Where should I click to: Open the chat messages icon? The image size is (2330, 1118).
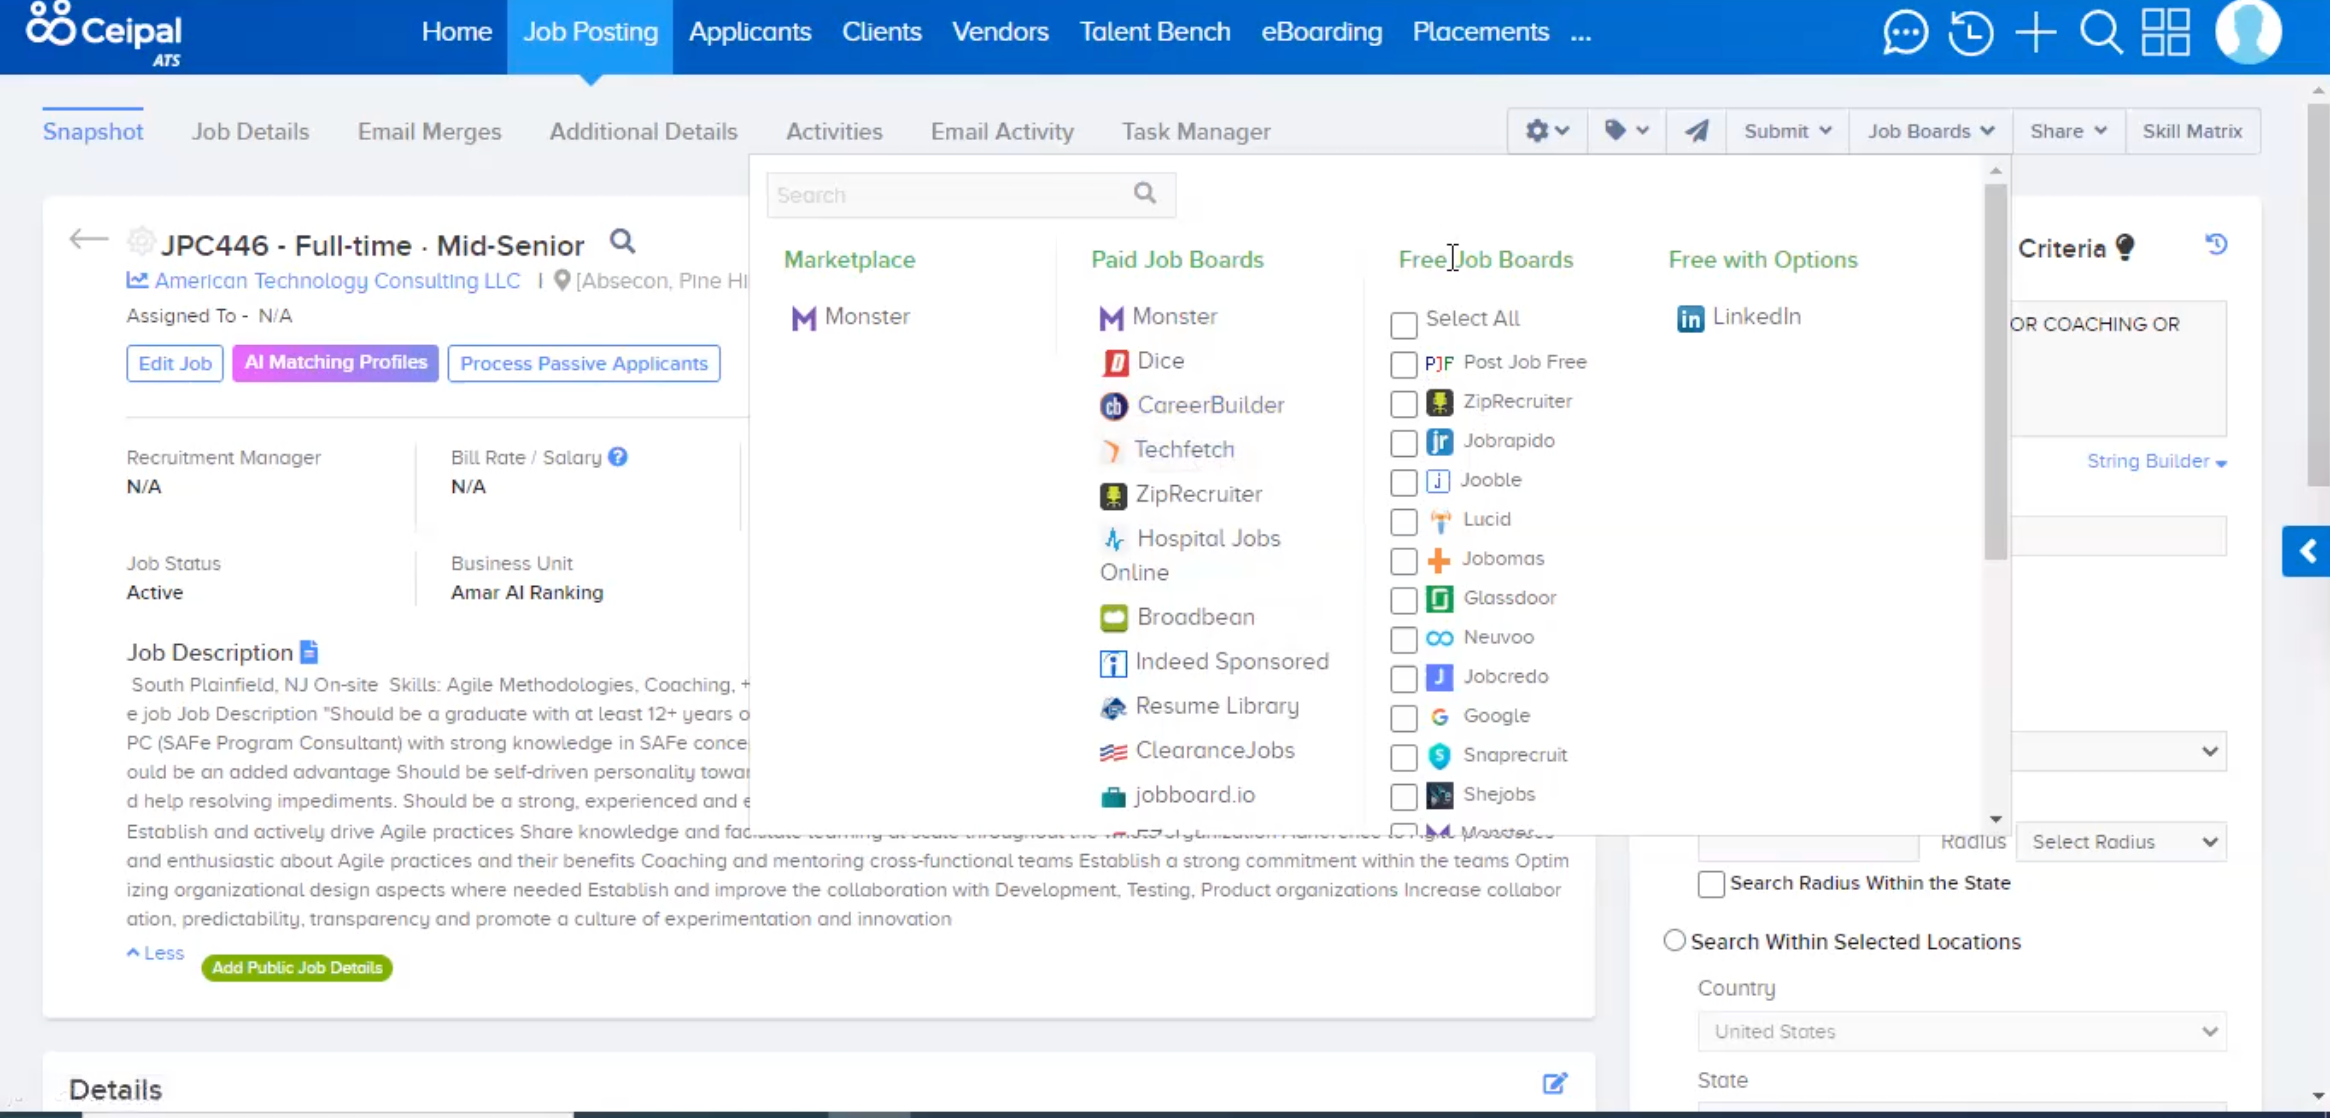tap(1905, 33)
